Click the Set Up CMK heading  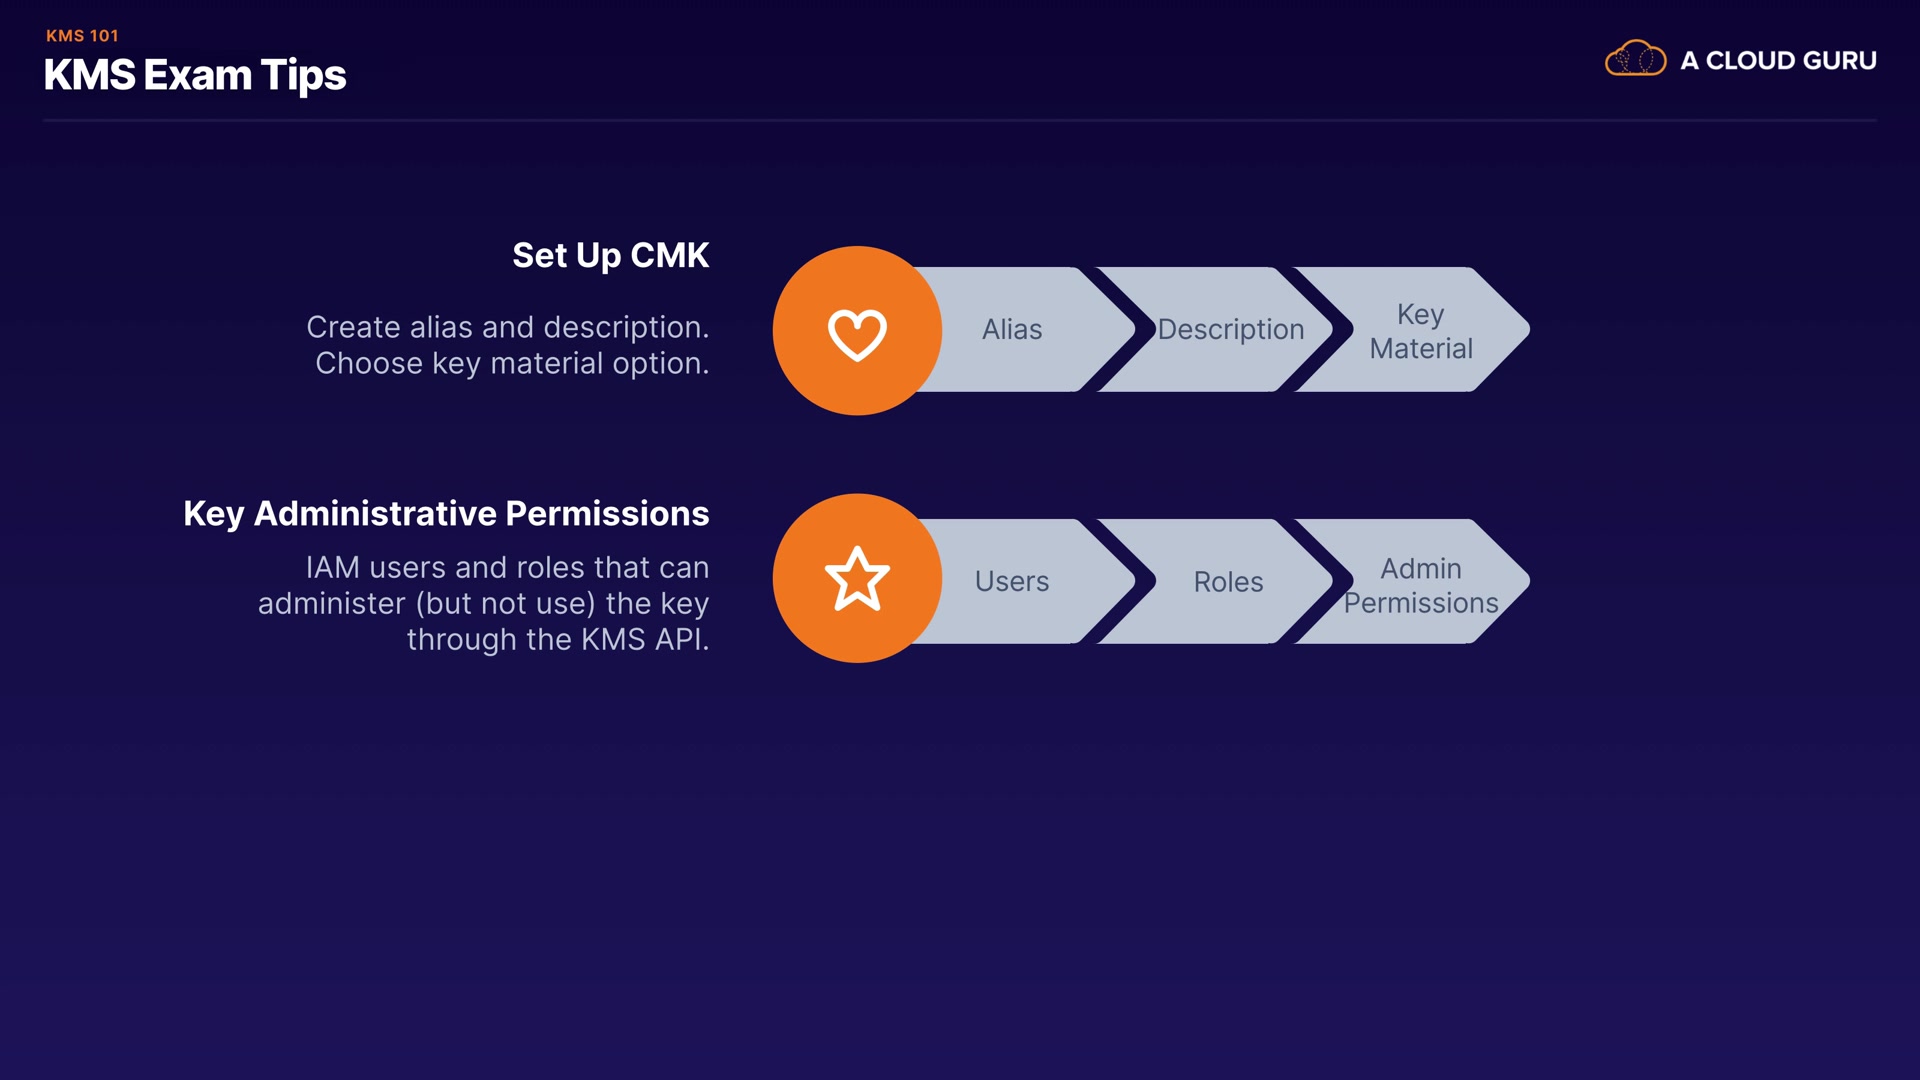(610, 255)
